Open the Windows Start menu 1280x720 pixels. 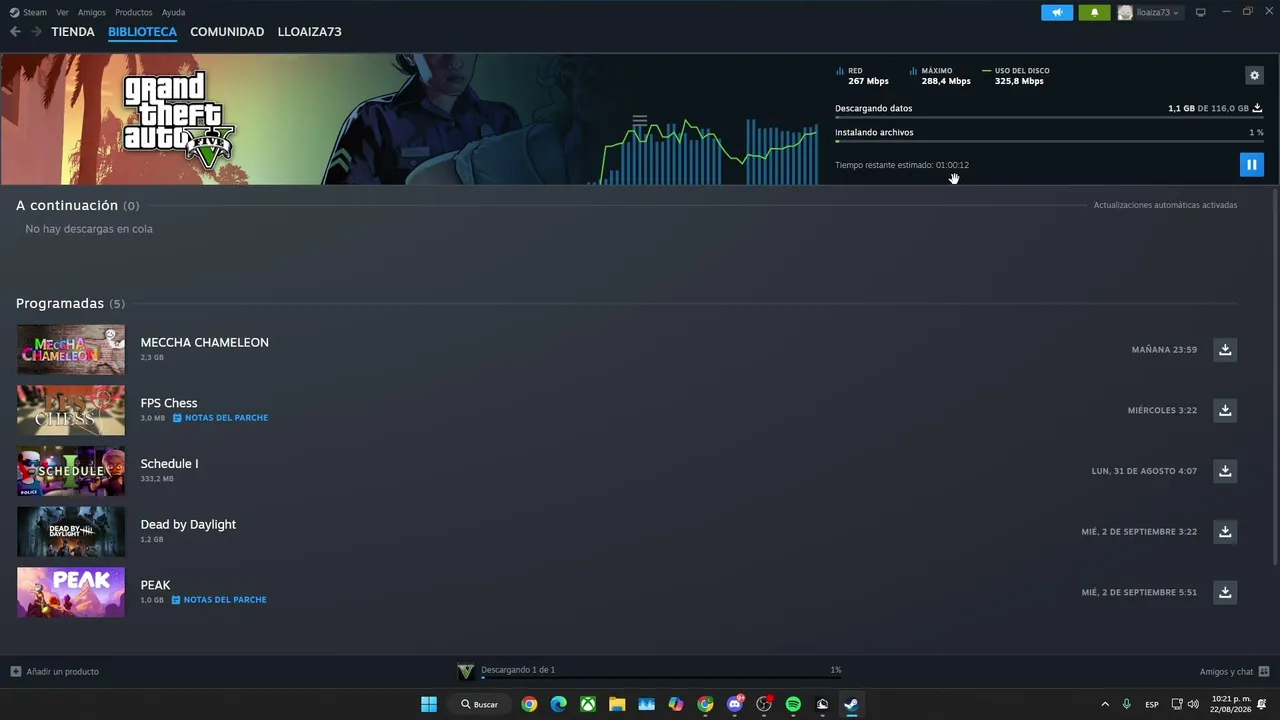pos(429,704)
